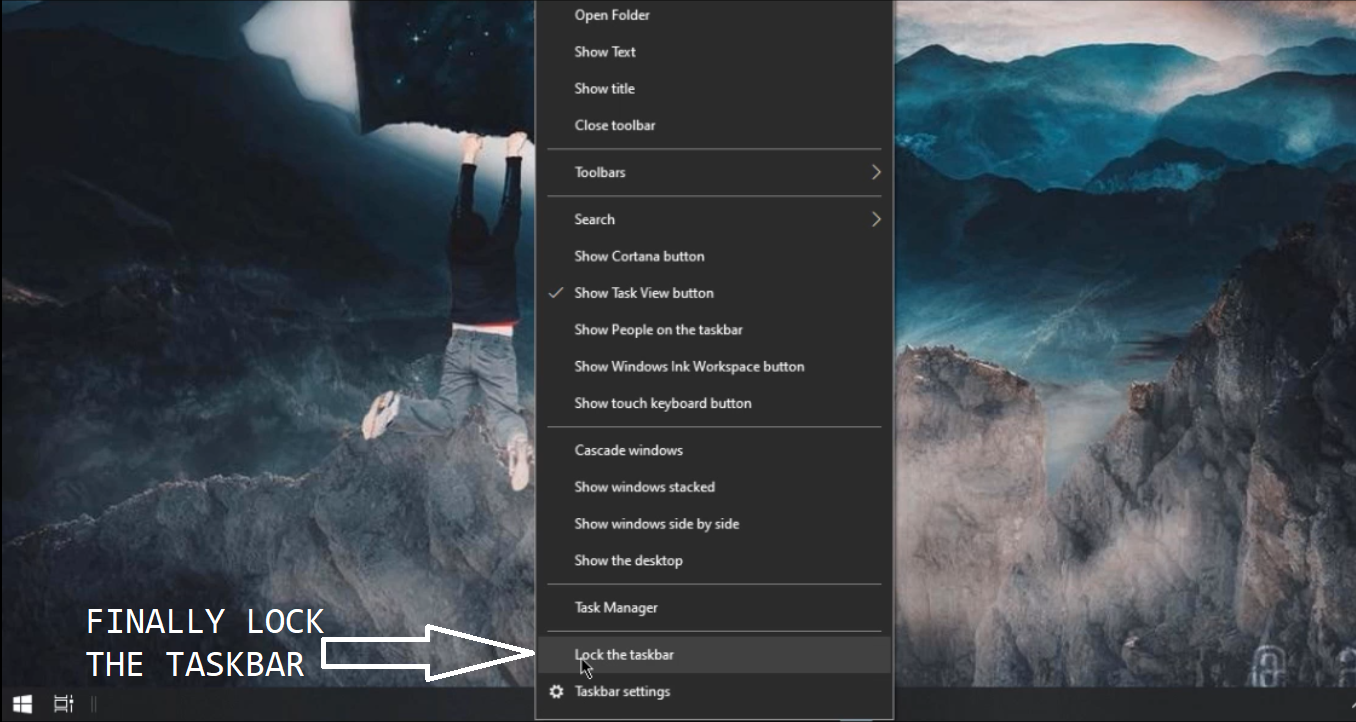Toggle Show title option
The height and width of the screenshot is (722, 1356).
click(x=714, y=89)
